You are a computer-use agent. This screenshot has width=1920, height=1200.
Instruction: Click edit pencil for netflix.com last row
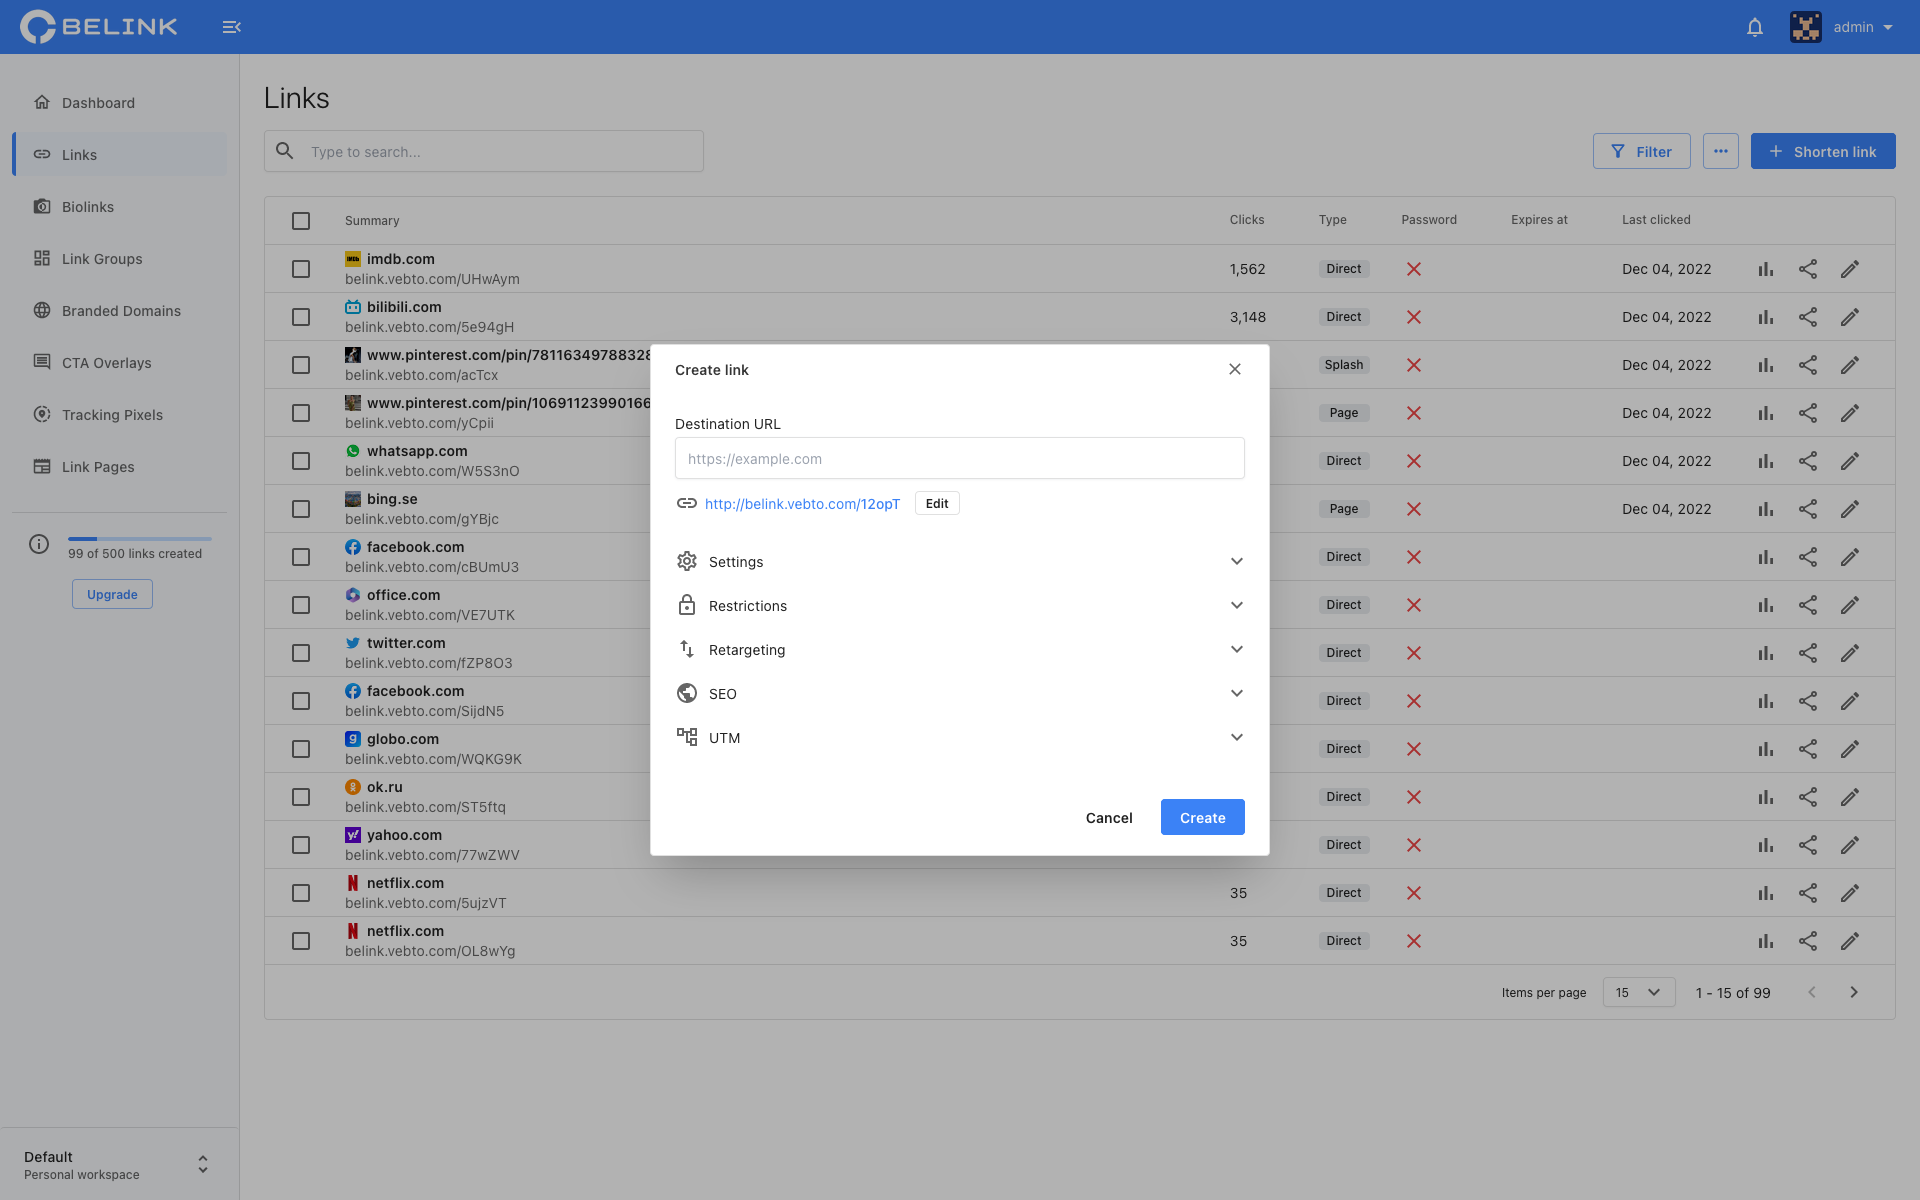[1849, 941]
